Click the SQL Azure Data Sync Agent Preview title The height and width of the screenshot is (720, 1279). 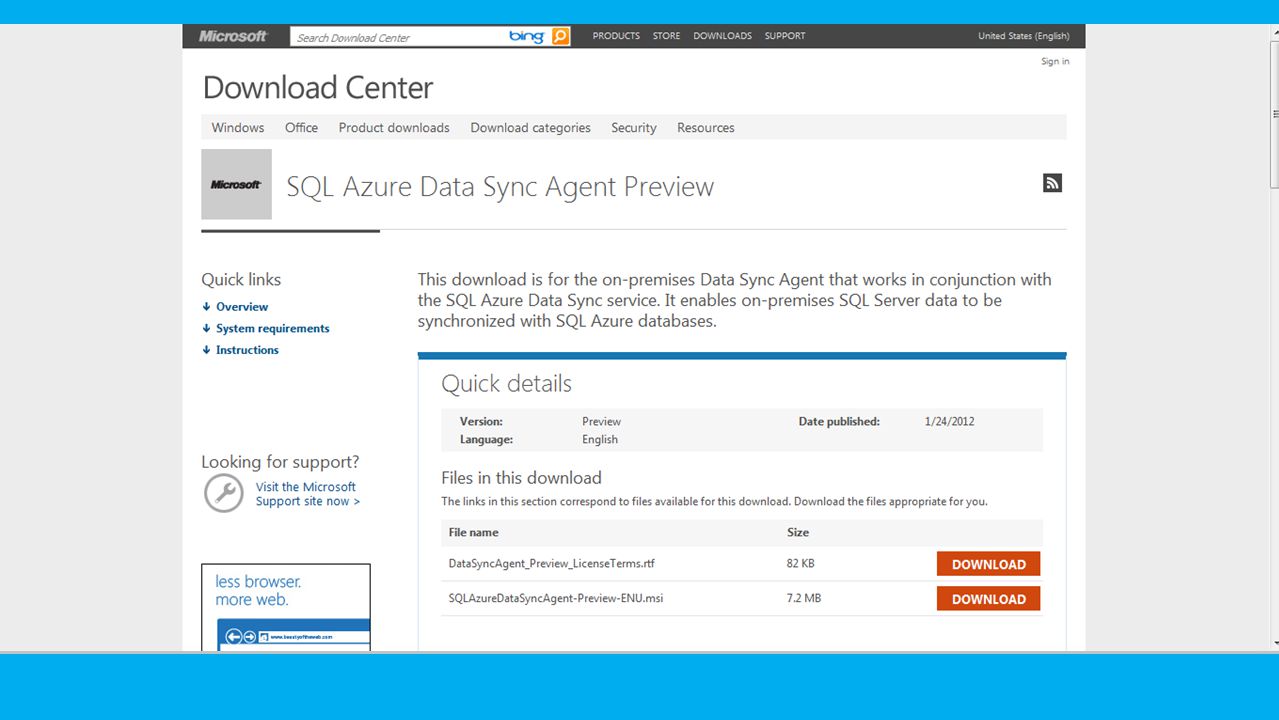[500, 187]
